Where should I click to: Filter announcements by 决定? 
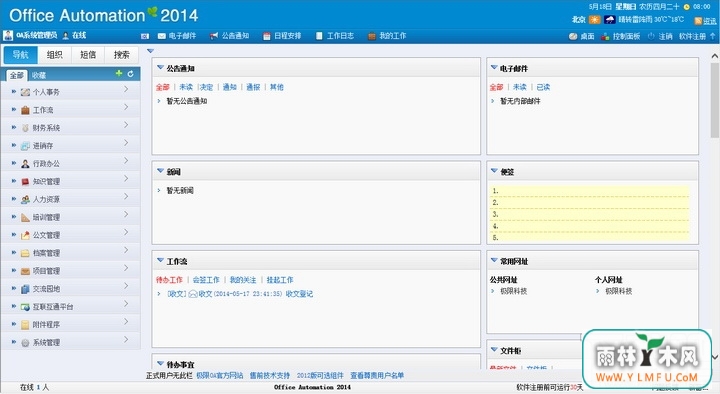207,87
